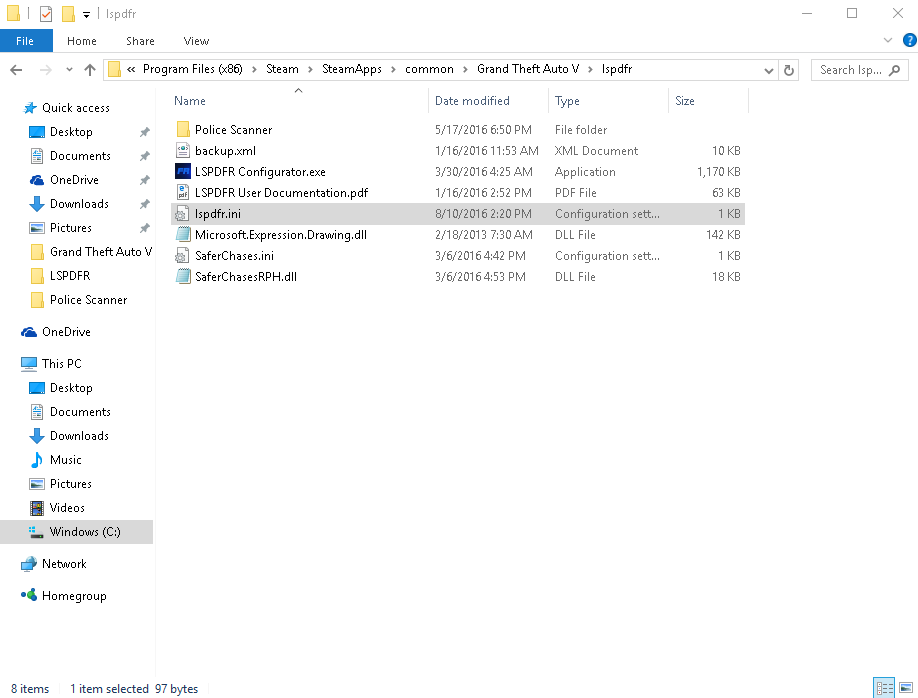Go to the common breadcrumb
Viewport: 918px width, 698px height.
[429, 69]
